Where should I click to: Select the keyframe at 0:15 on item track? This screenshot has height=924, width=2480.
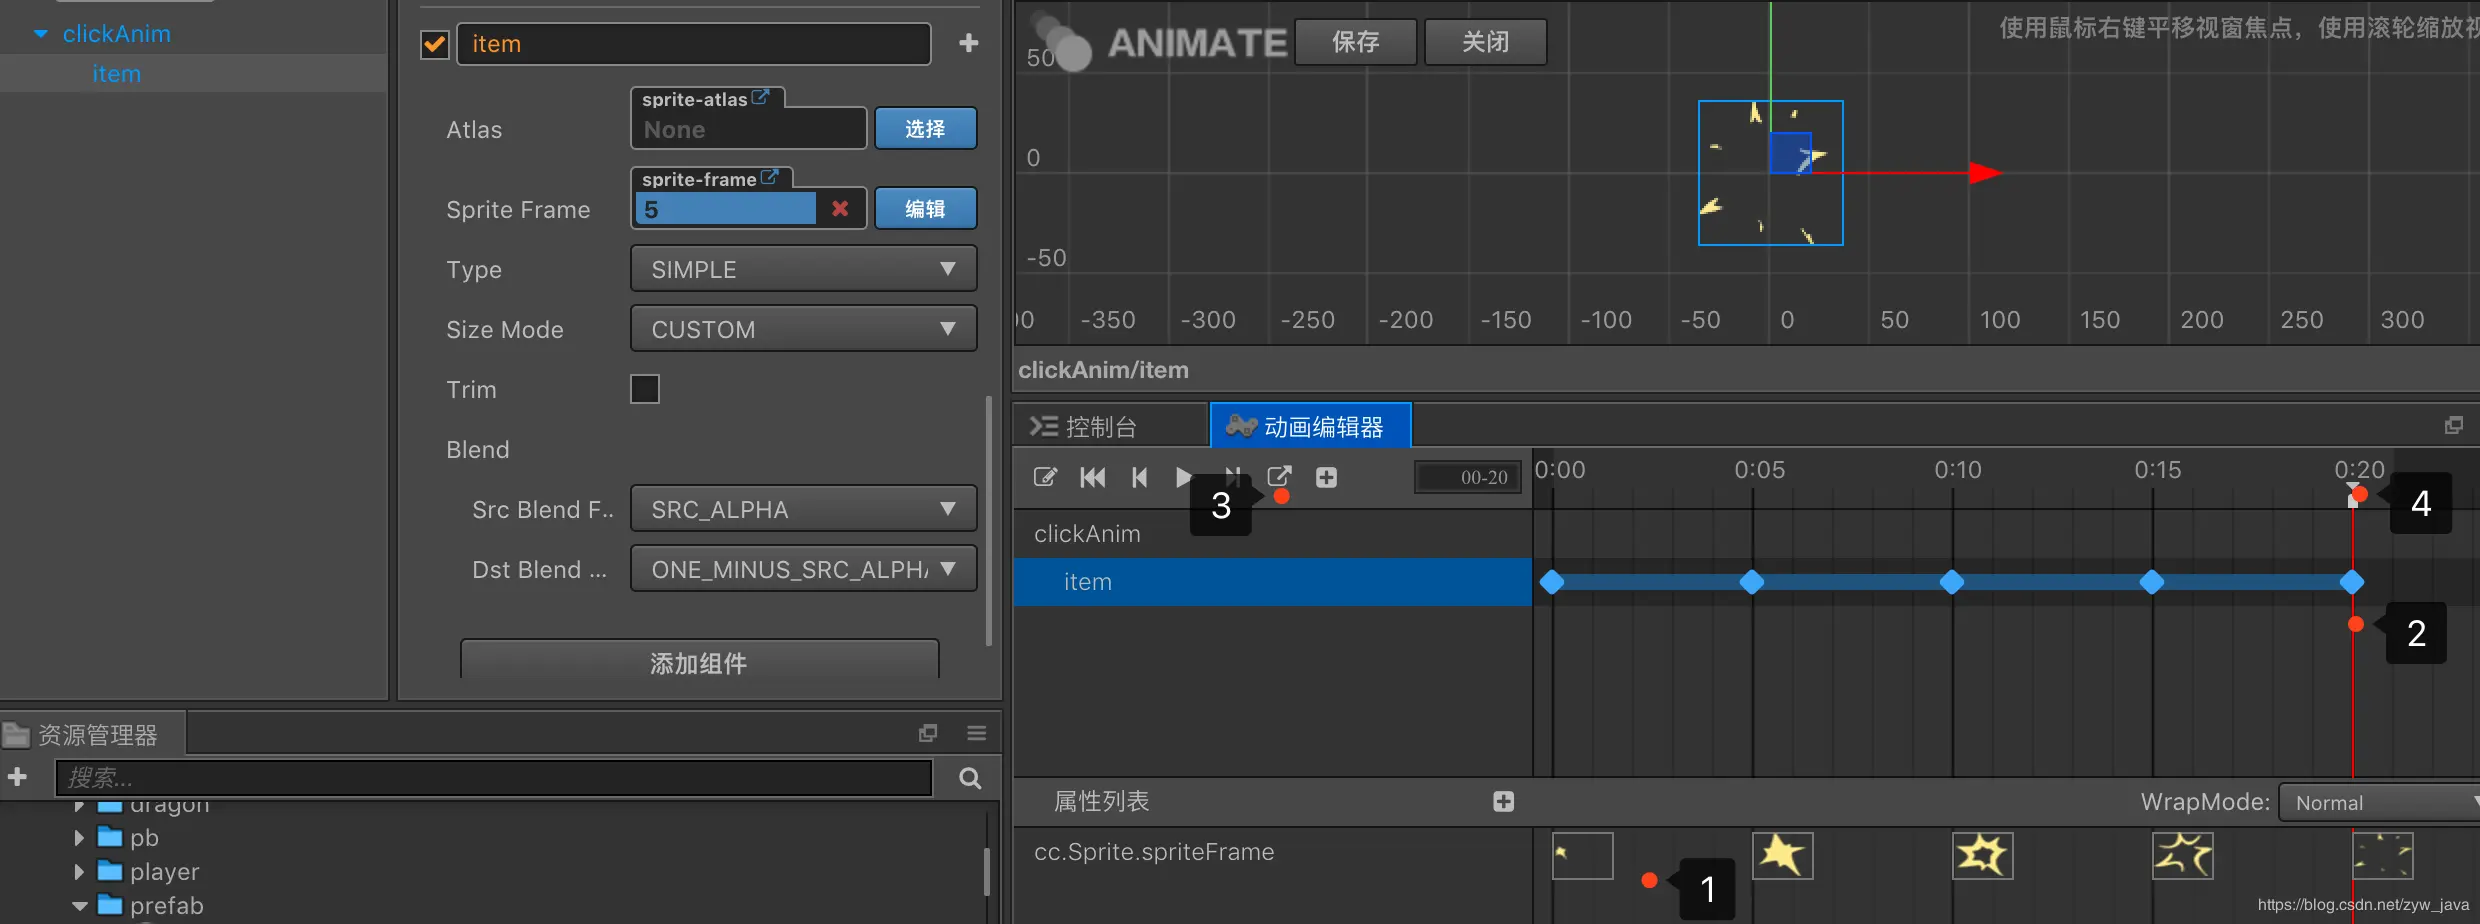pos(2152,582)
